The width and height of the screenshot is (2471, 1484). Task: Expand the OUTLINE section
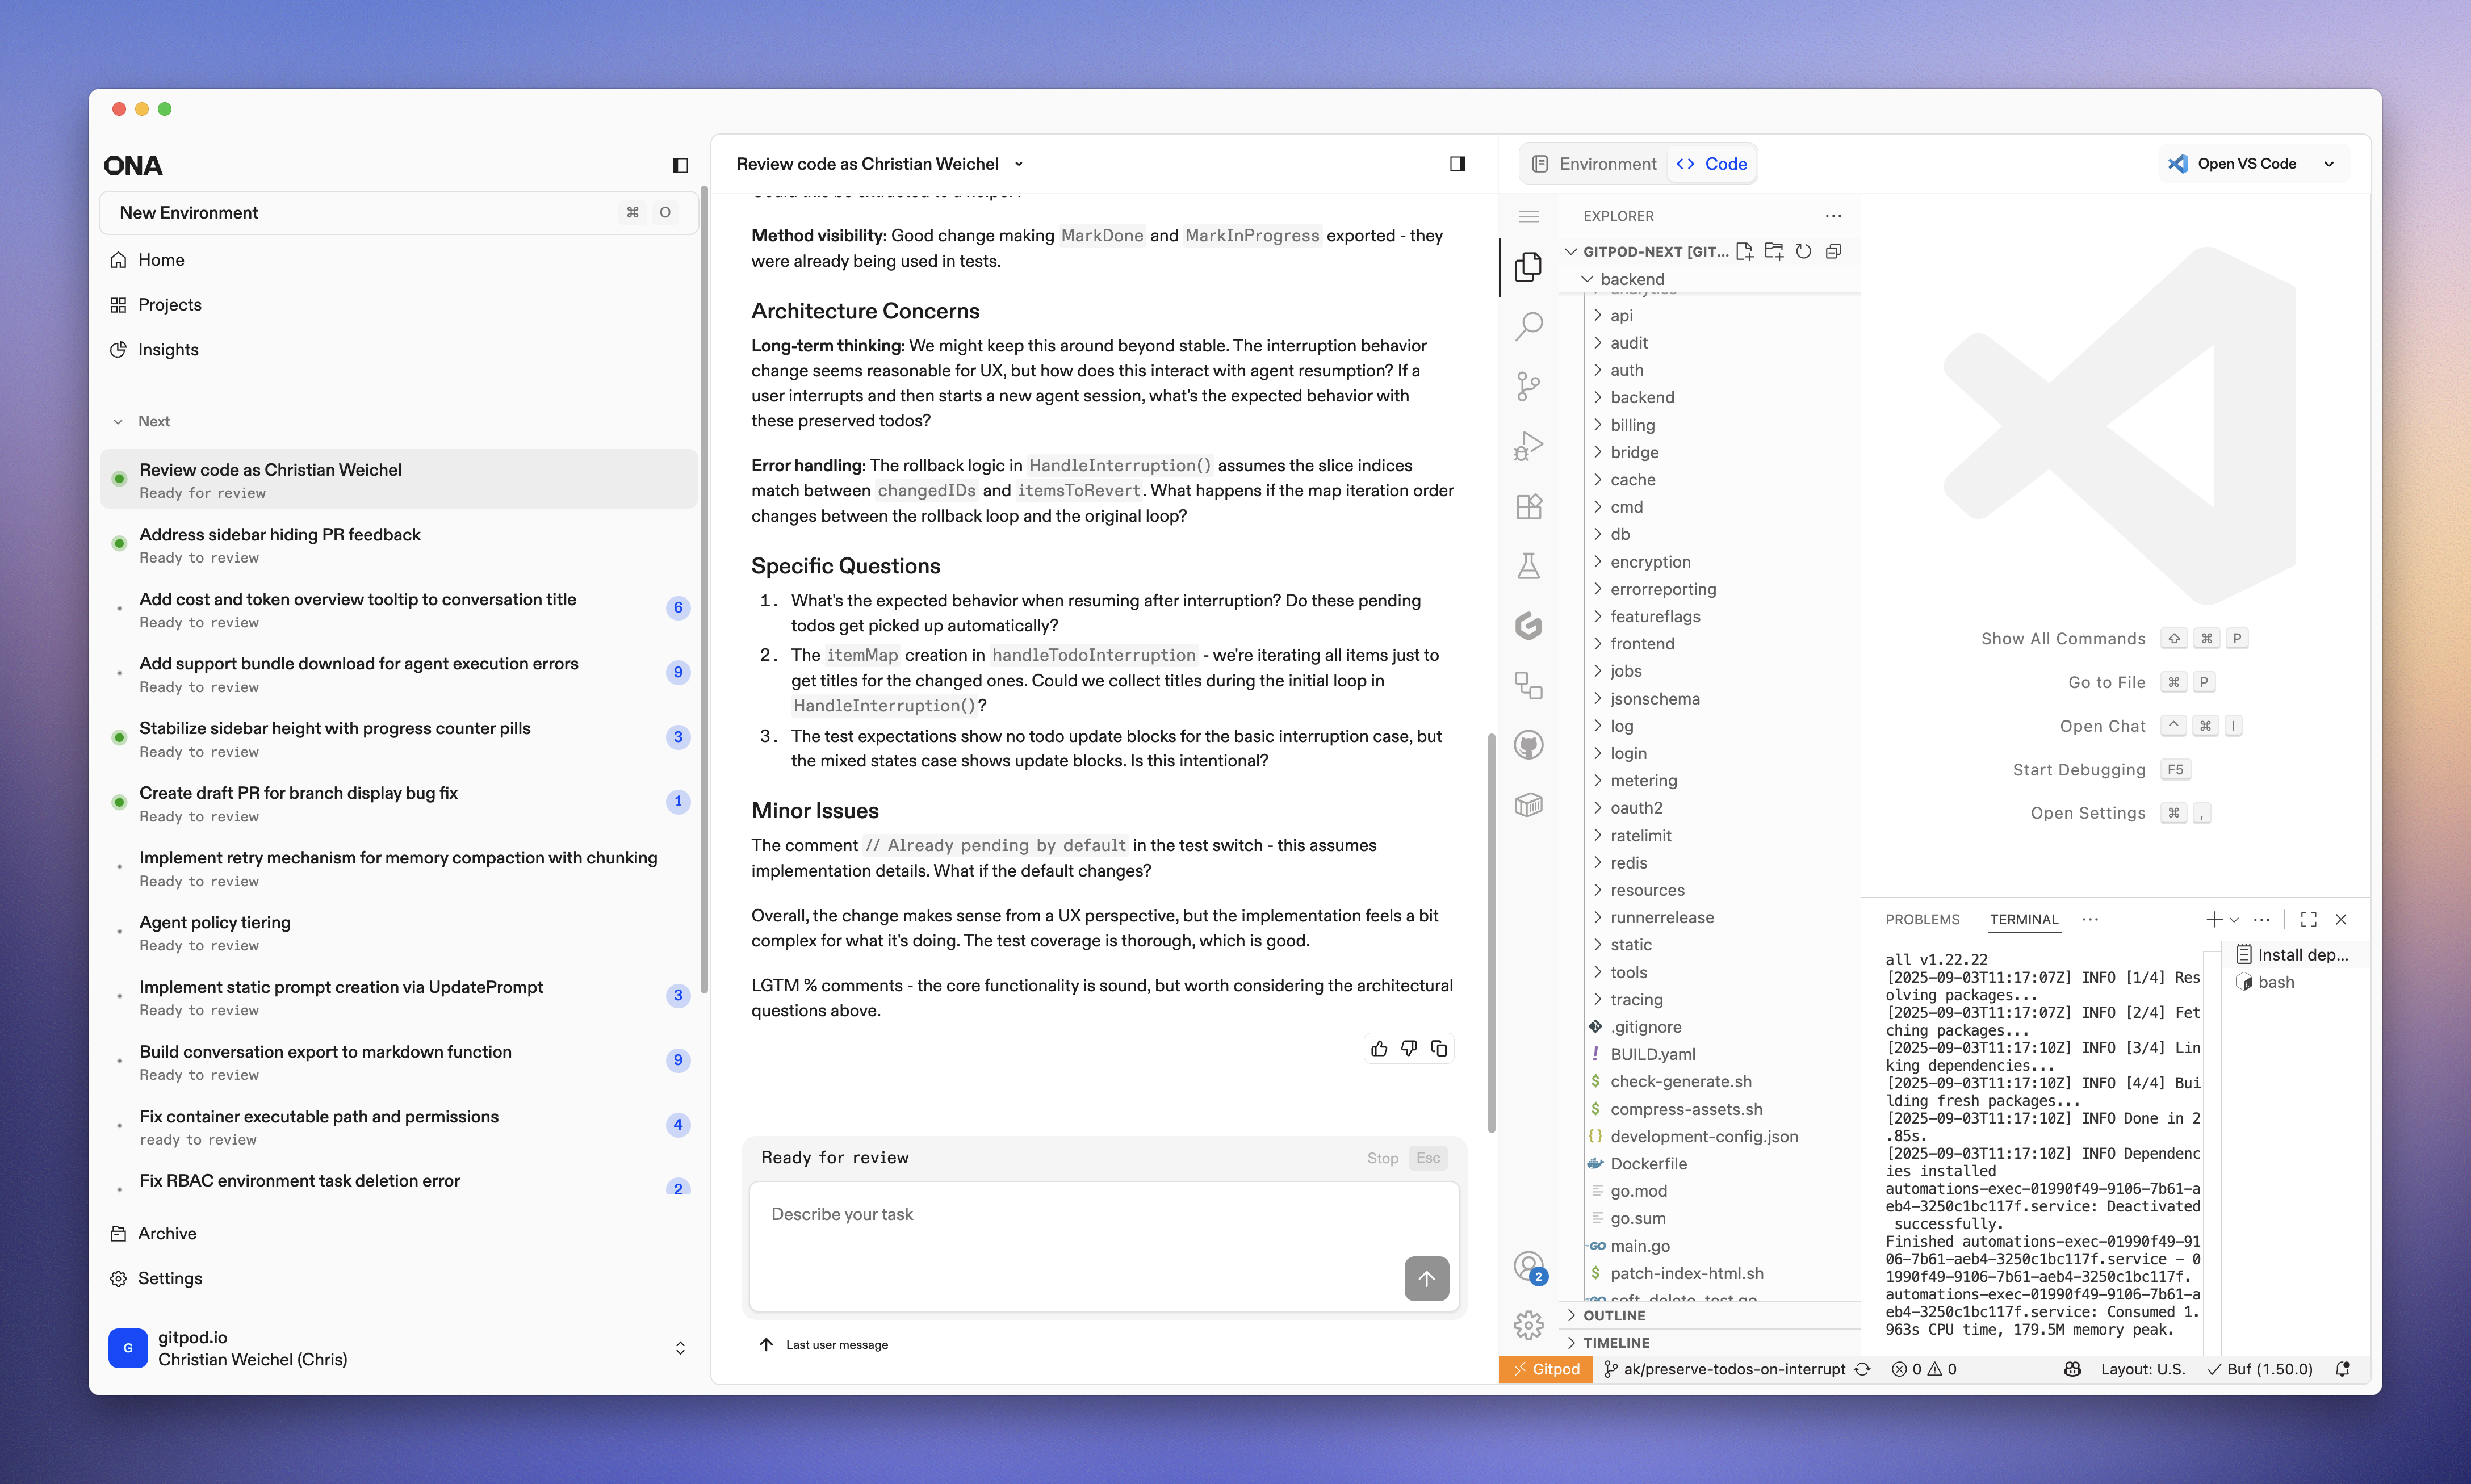click(x=1613, y=1315)
